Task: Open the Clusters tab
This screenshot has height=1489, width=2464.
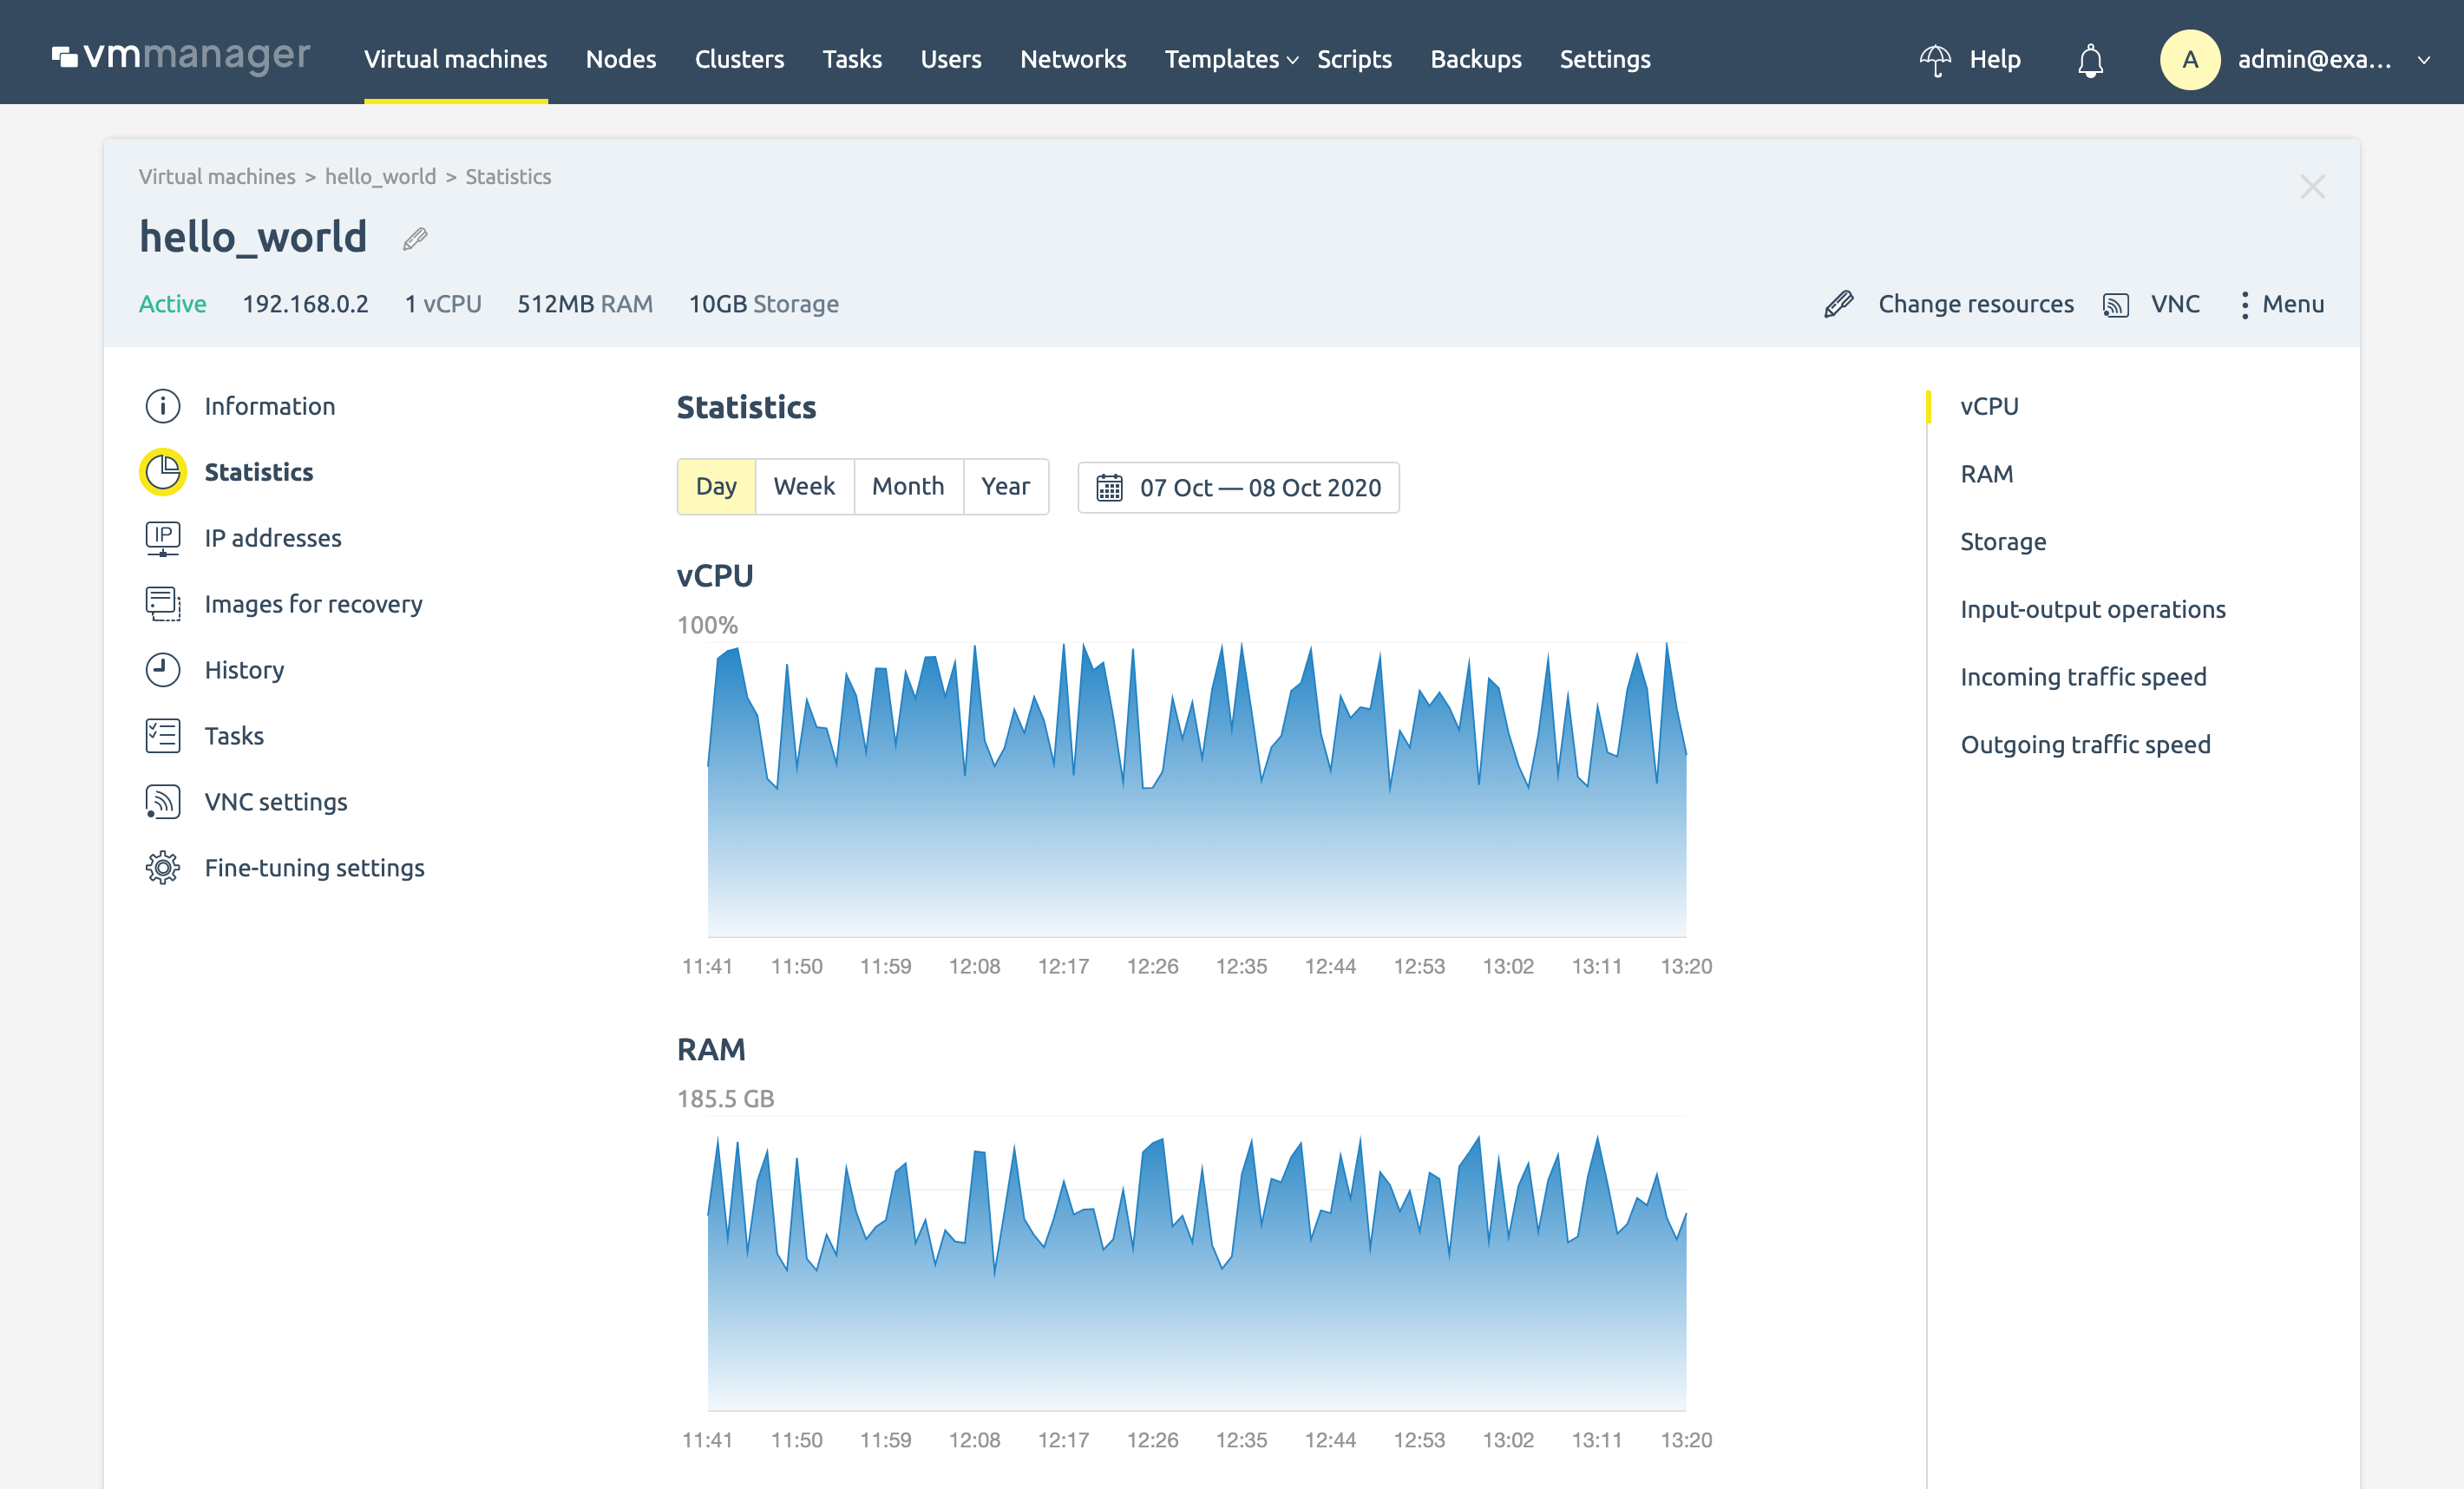Action: (x=739, y=59)
